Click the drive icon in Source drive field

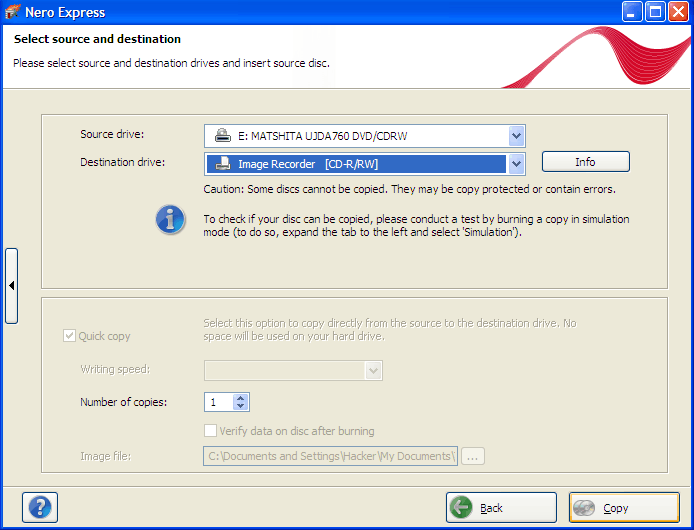pyautogui.click(x=223, y=135)
